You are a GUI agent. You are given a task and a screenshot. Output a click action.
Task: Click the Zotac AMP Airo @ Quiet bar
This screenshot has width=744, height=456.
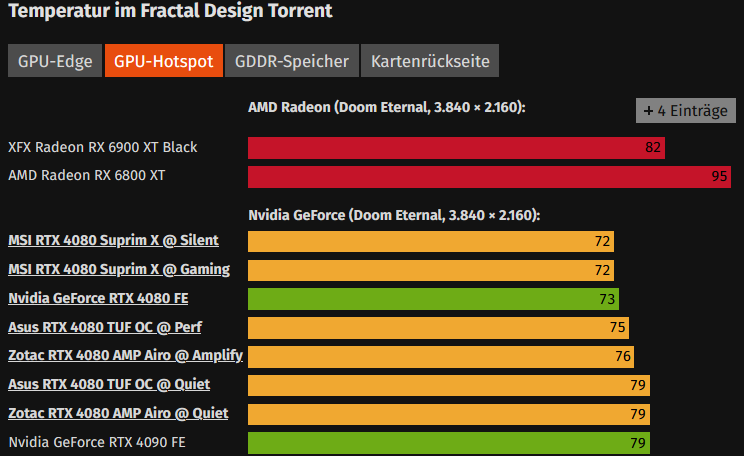(449, 414)
